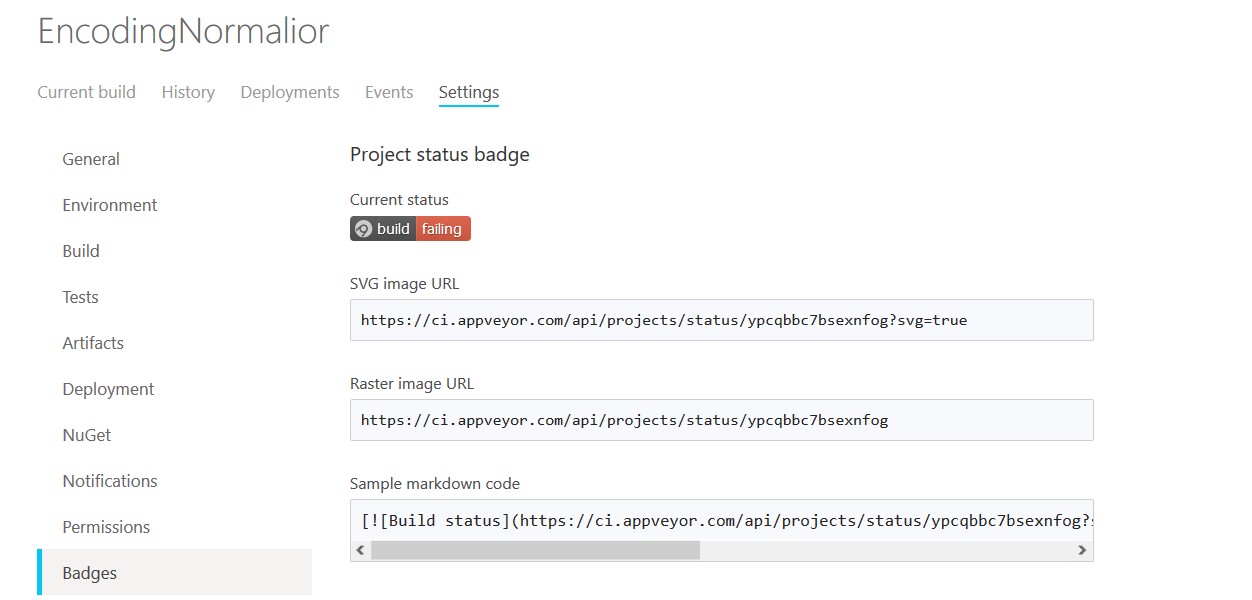The image size is (1252, 600).
Task: Open the Current build tab
Action: click(86, 92)
